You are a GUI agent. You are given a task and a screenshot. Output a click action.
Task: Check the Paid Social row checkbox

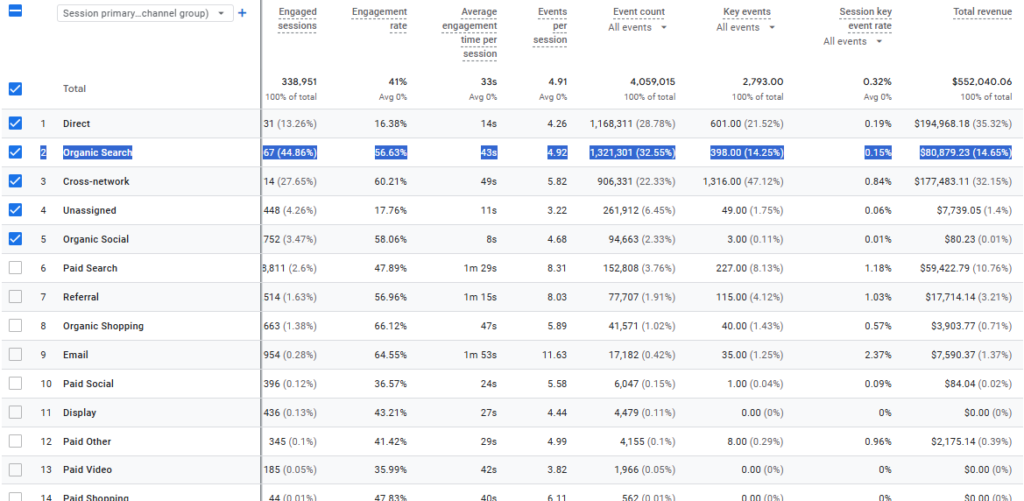pos(15,383)
